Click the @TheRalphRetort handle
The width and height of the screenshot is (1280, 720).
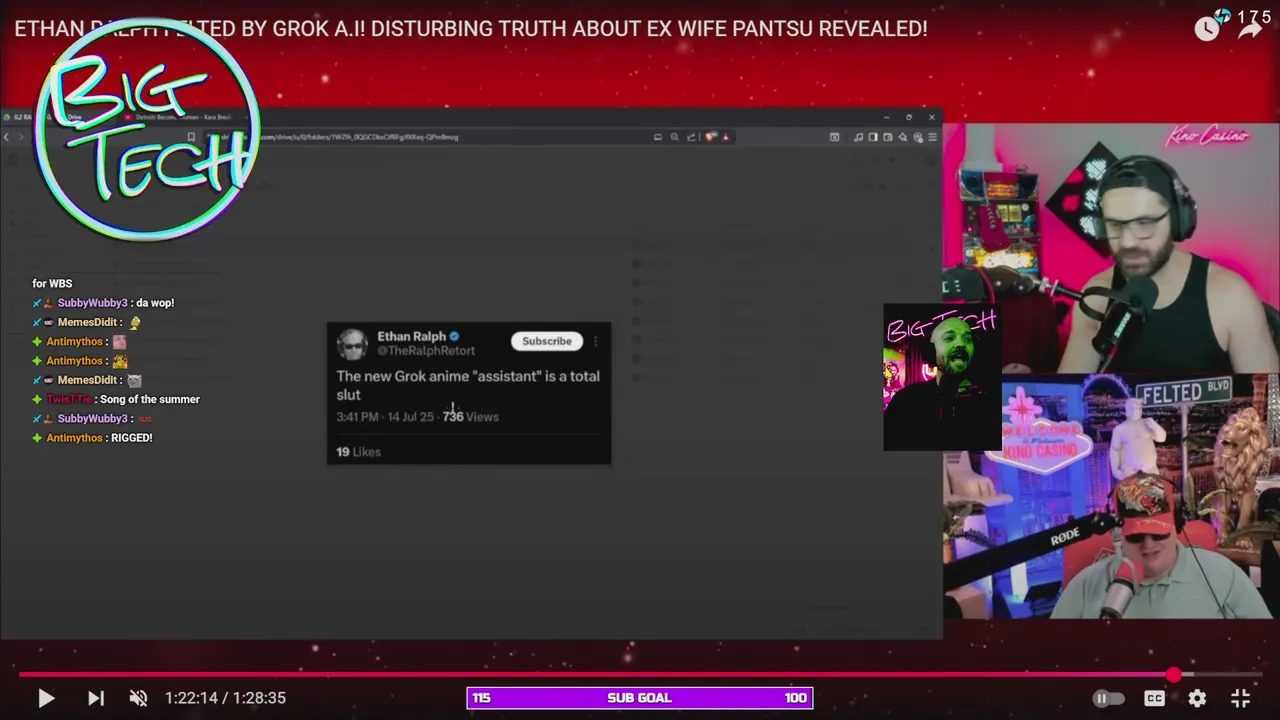tap(426, 351)
